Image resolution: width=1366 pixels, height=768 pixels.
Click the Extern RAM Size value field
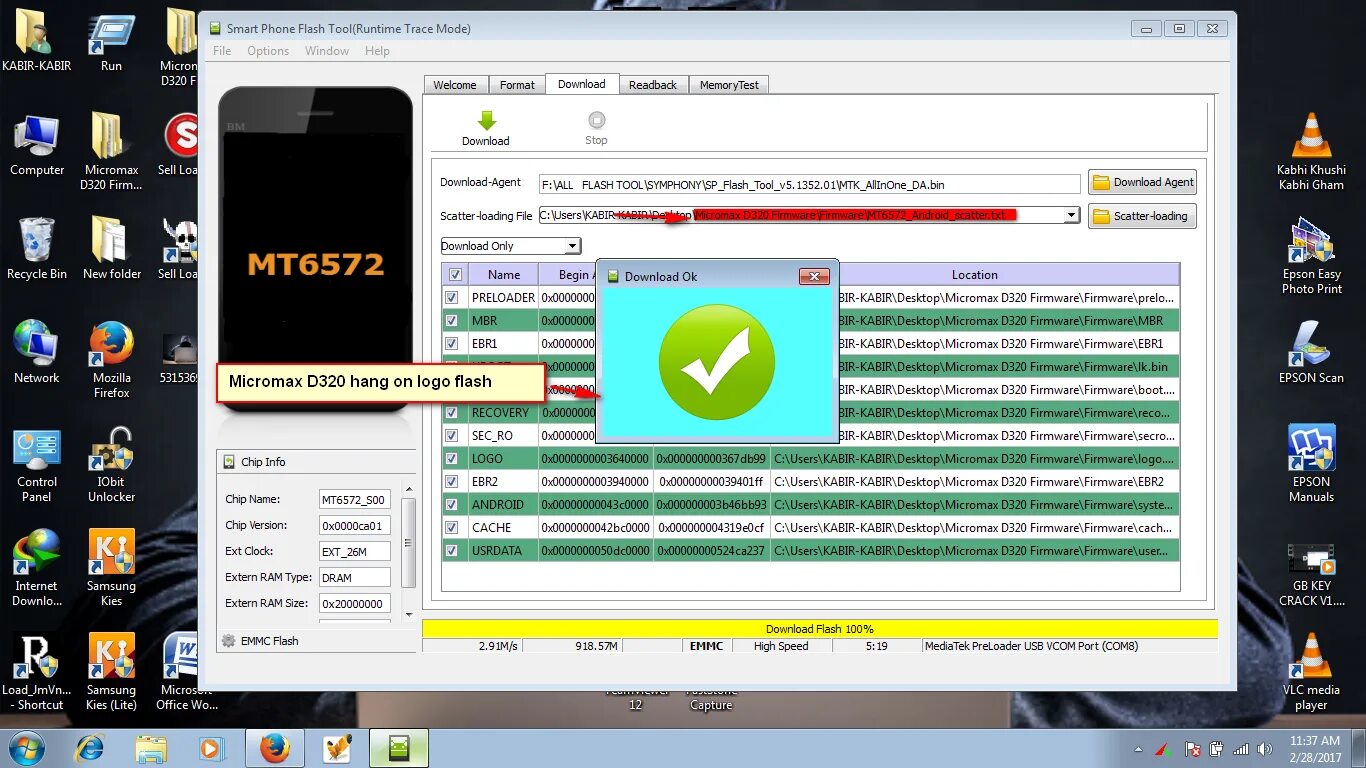354,603
